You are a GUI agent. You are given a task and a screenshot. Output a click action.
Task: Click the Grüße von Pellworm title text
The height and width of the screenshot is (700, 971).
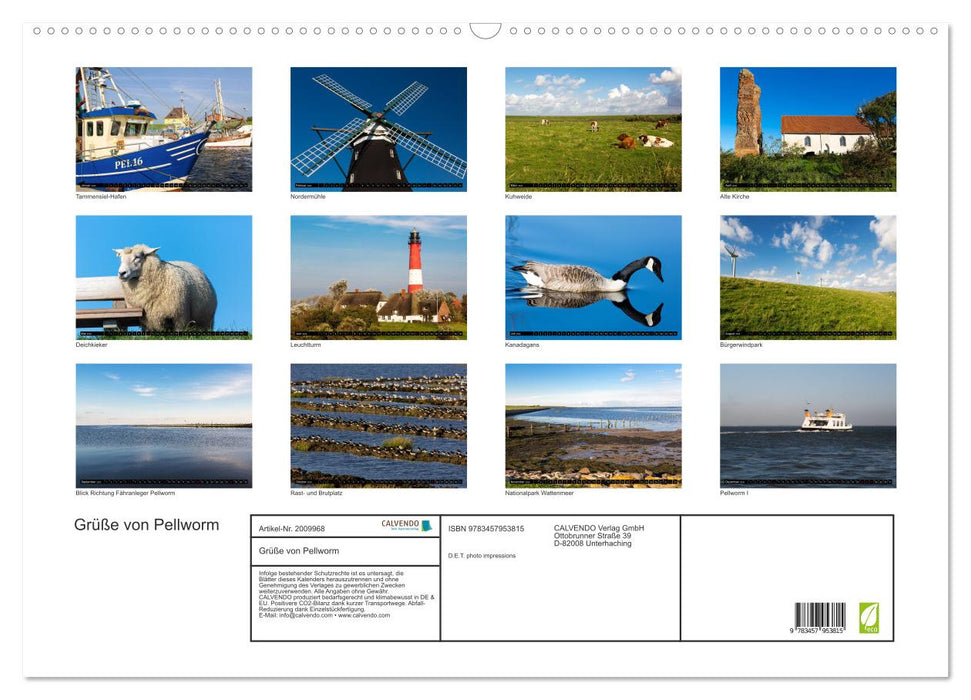[147, 524]
